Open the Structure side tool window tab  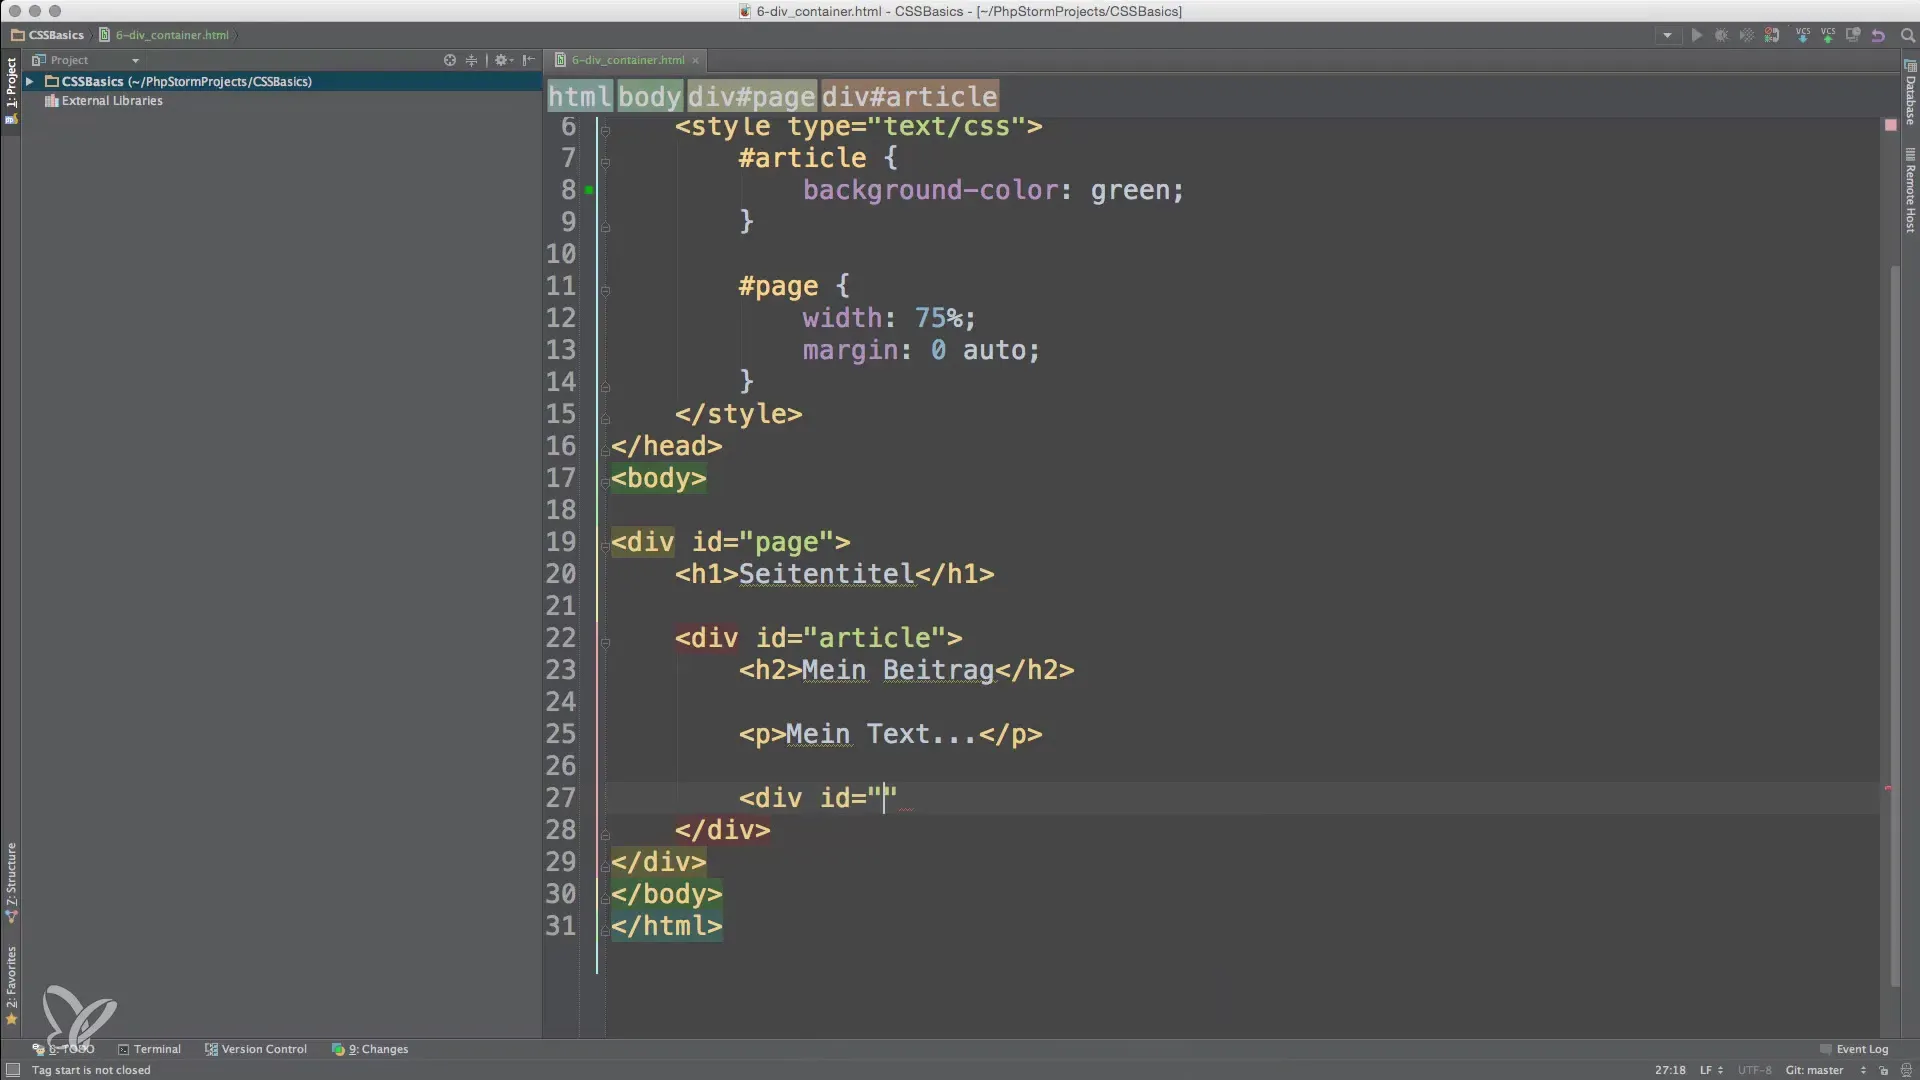(11, 881)
